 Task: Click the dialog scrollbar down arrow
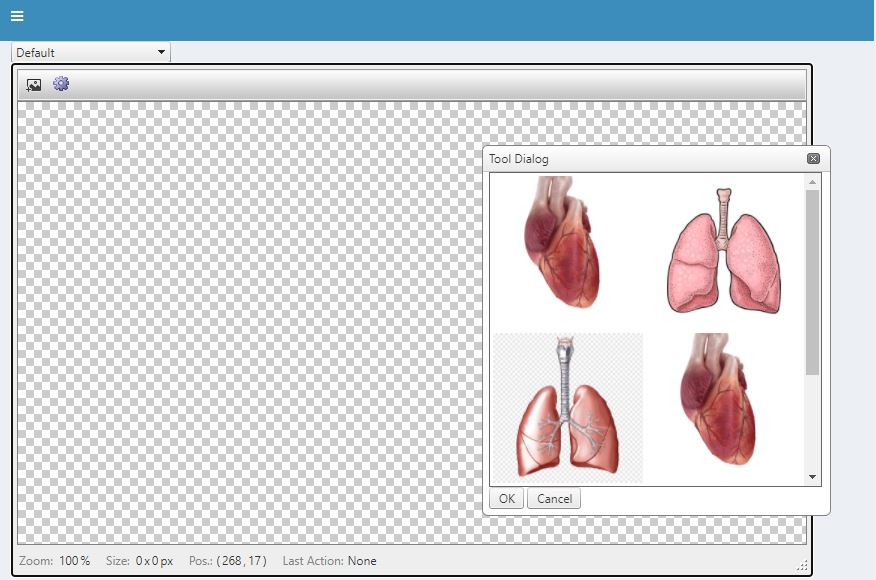[812, 477]
